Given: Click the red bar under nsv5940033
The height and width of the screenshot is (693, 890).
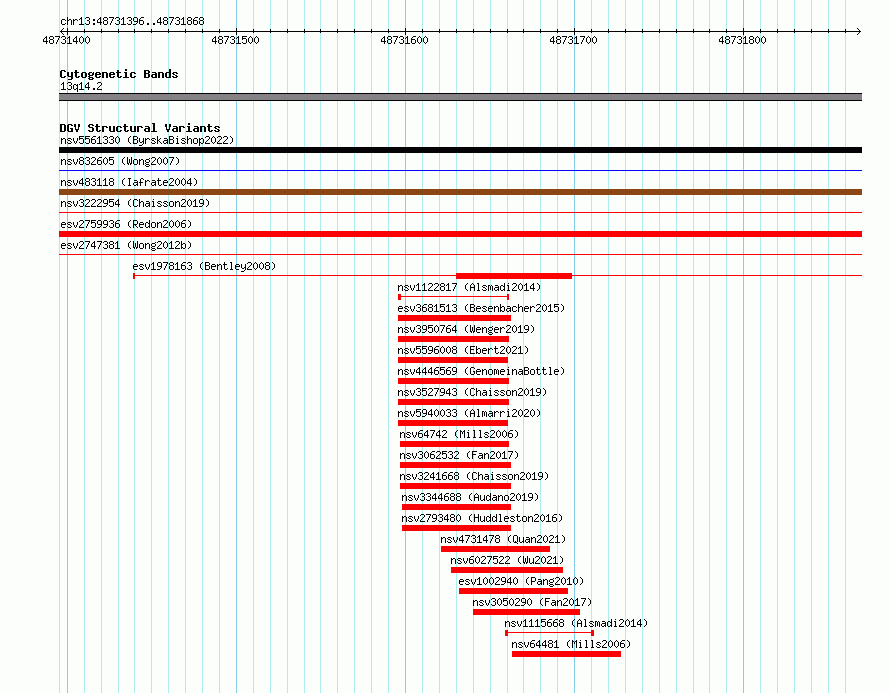Looking at the screenshot, I should [x=453, y=423].
